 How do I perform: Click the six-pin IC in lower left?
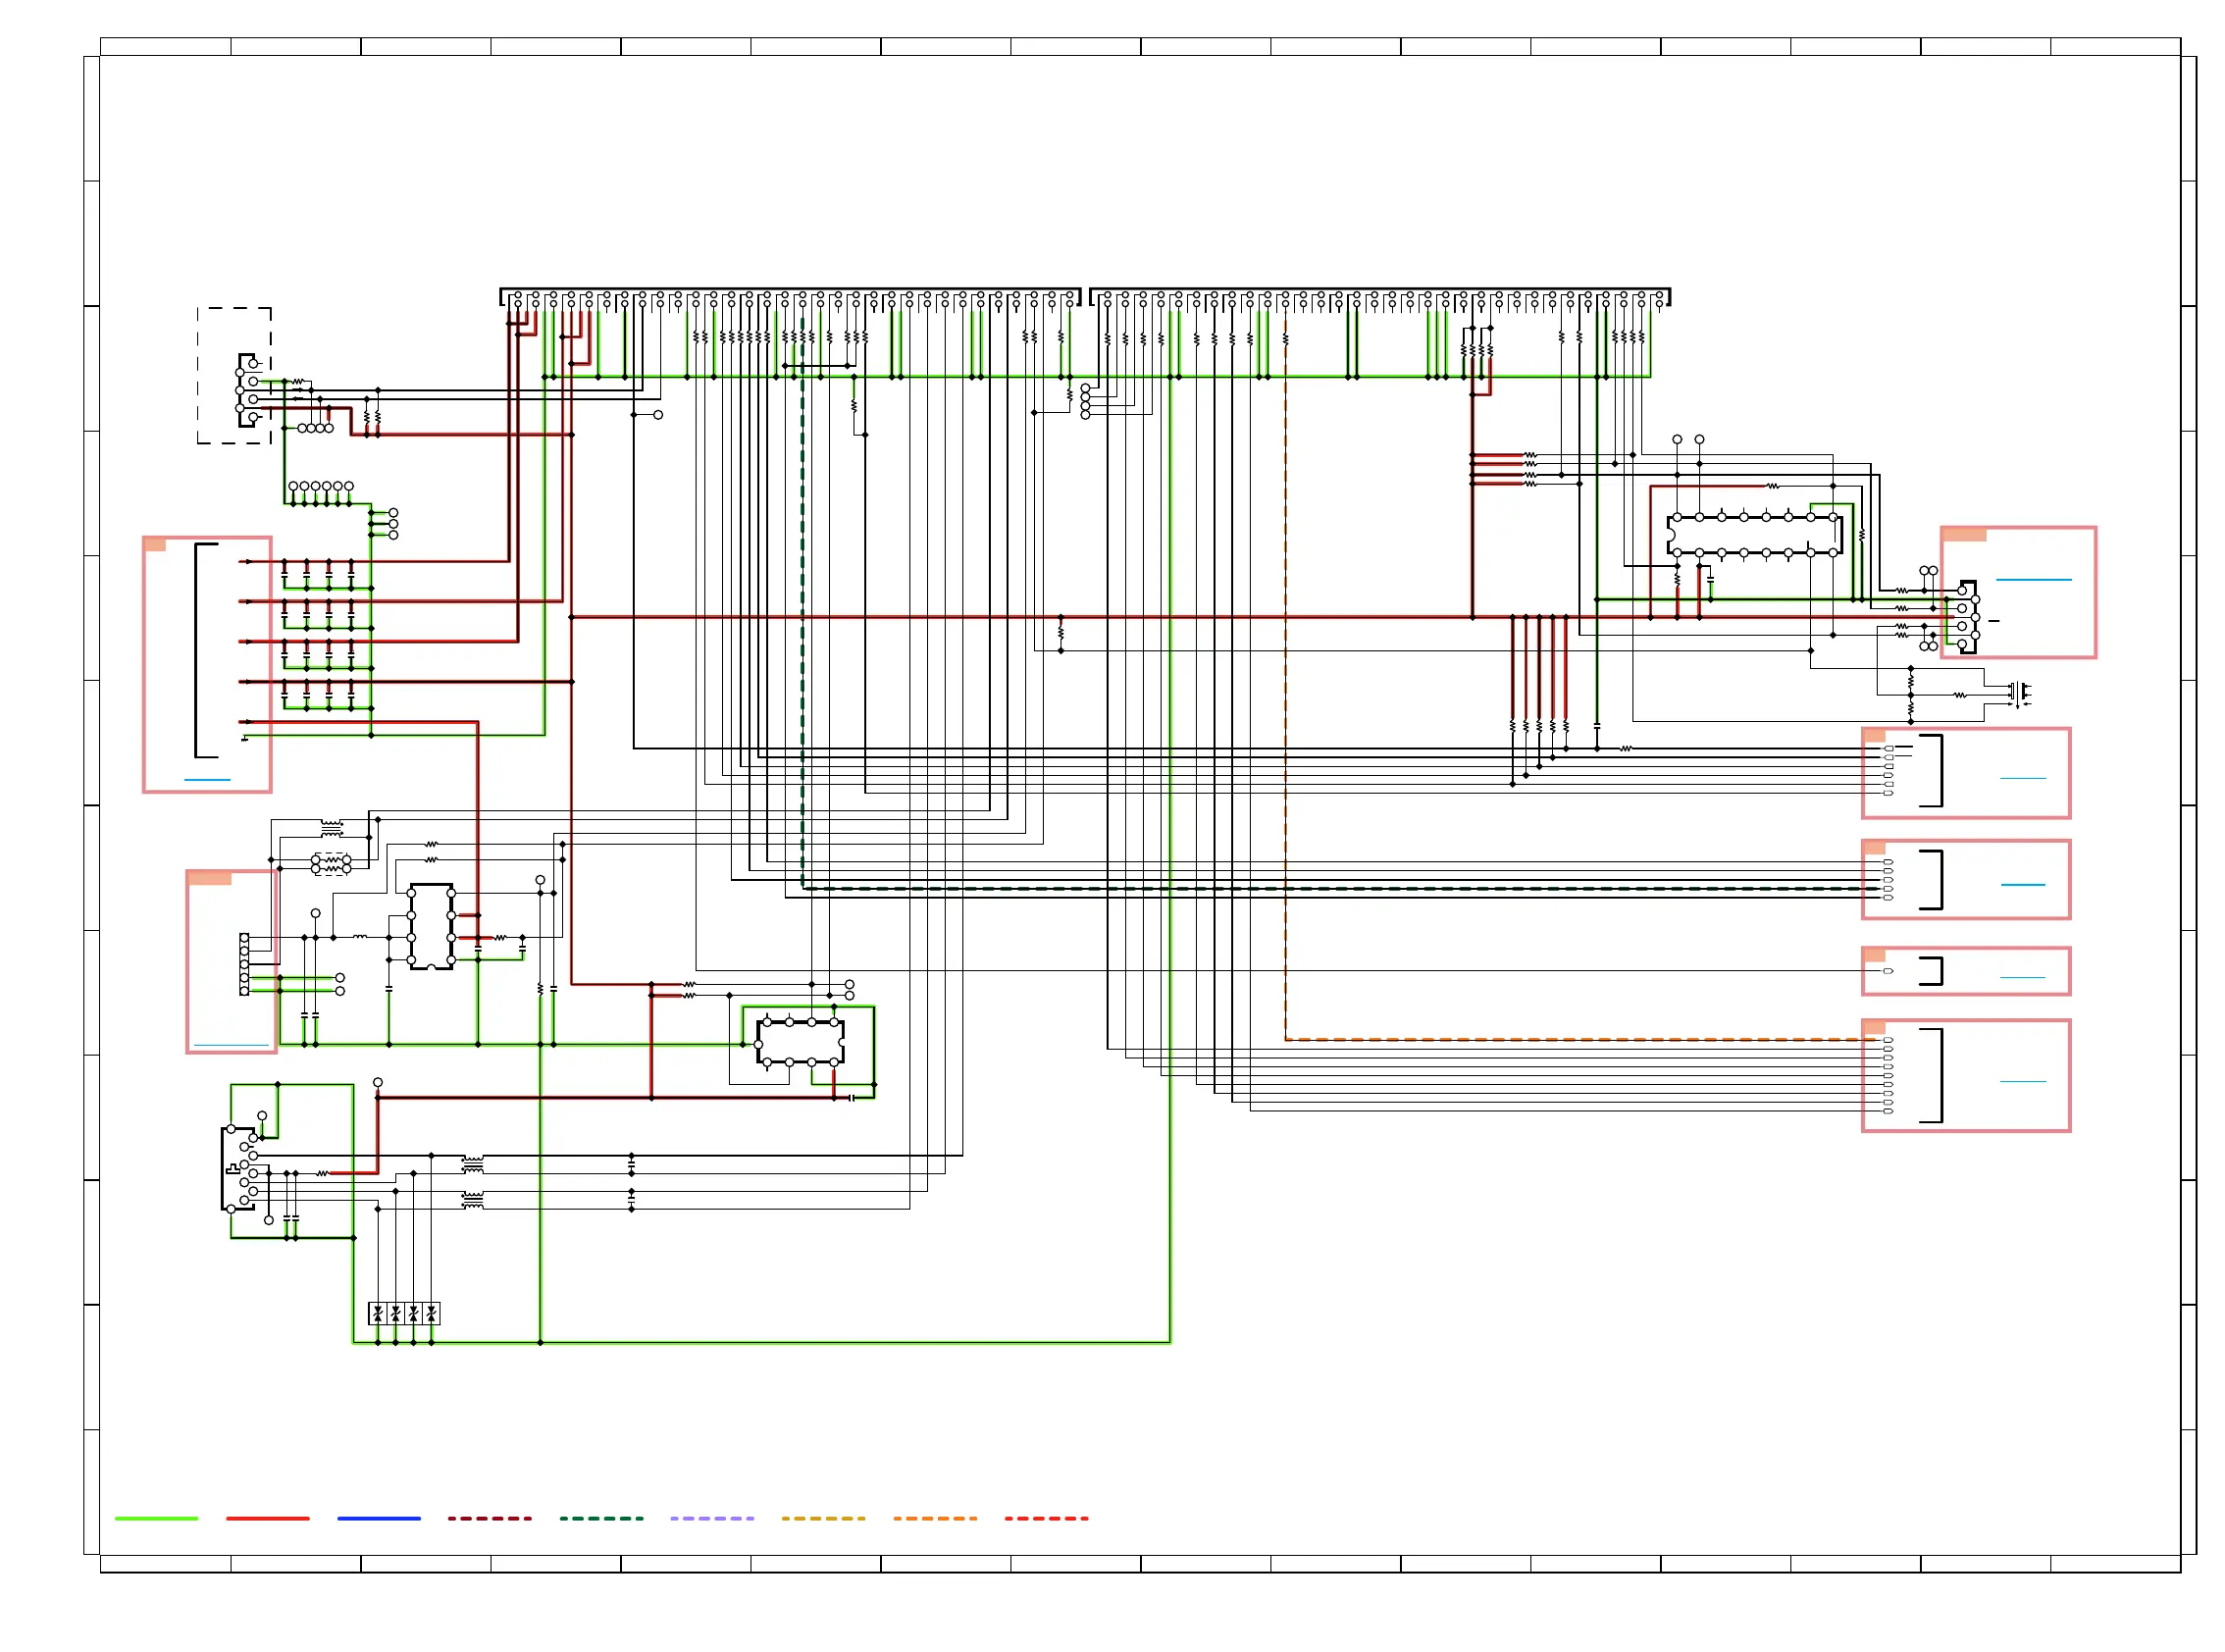(x=431, y=925)
